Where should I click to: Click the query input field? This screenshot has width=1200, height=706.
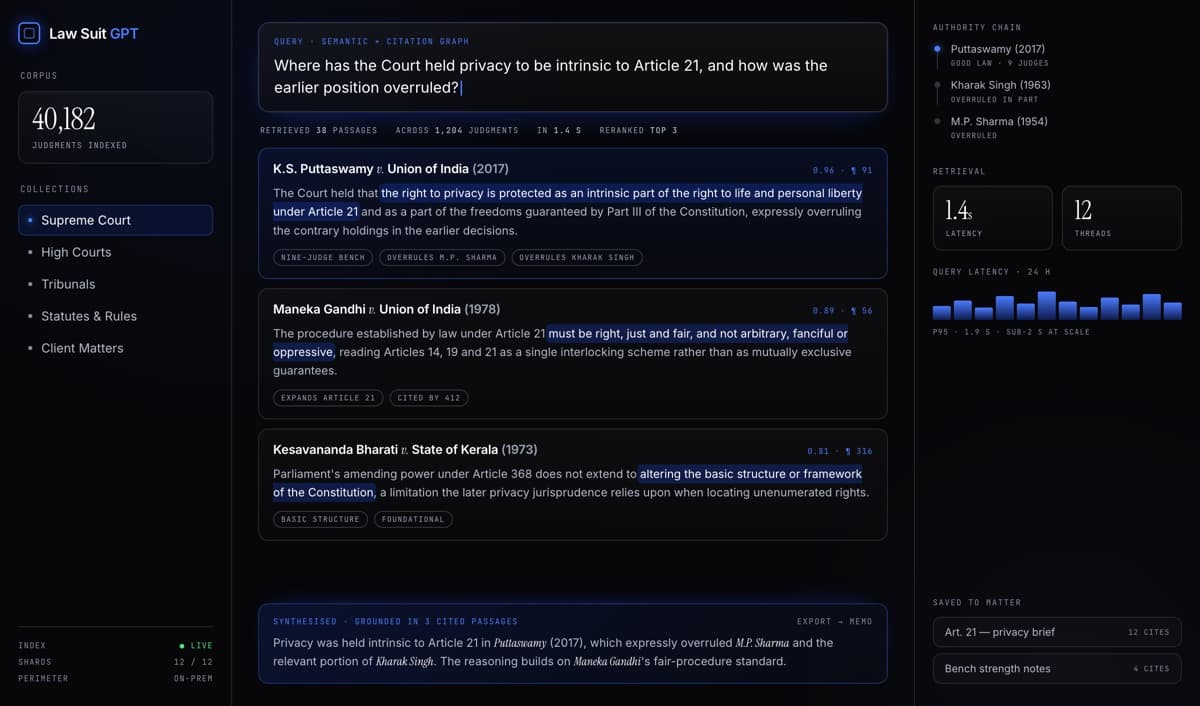coord(573,67)
